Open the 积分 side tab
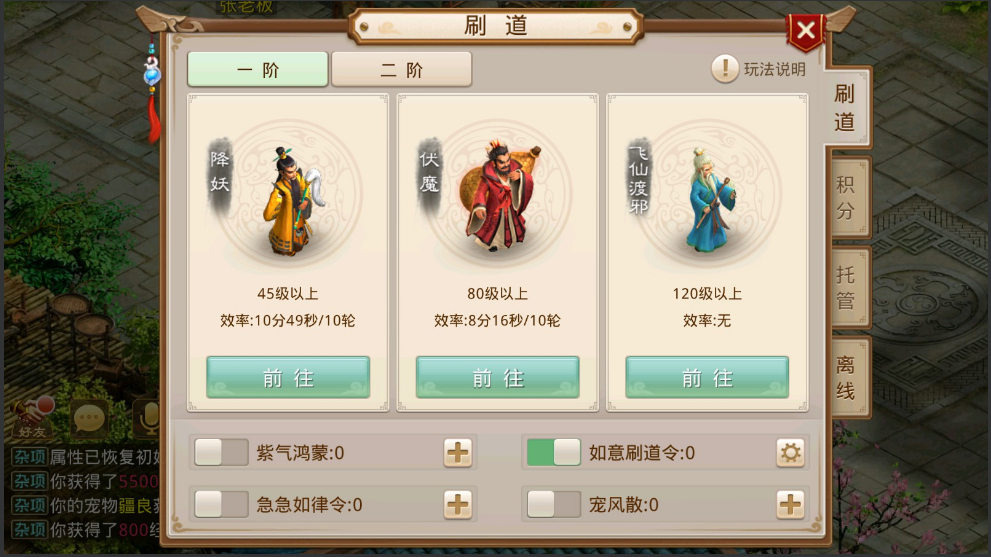 coord(847,198)
